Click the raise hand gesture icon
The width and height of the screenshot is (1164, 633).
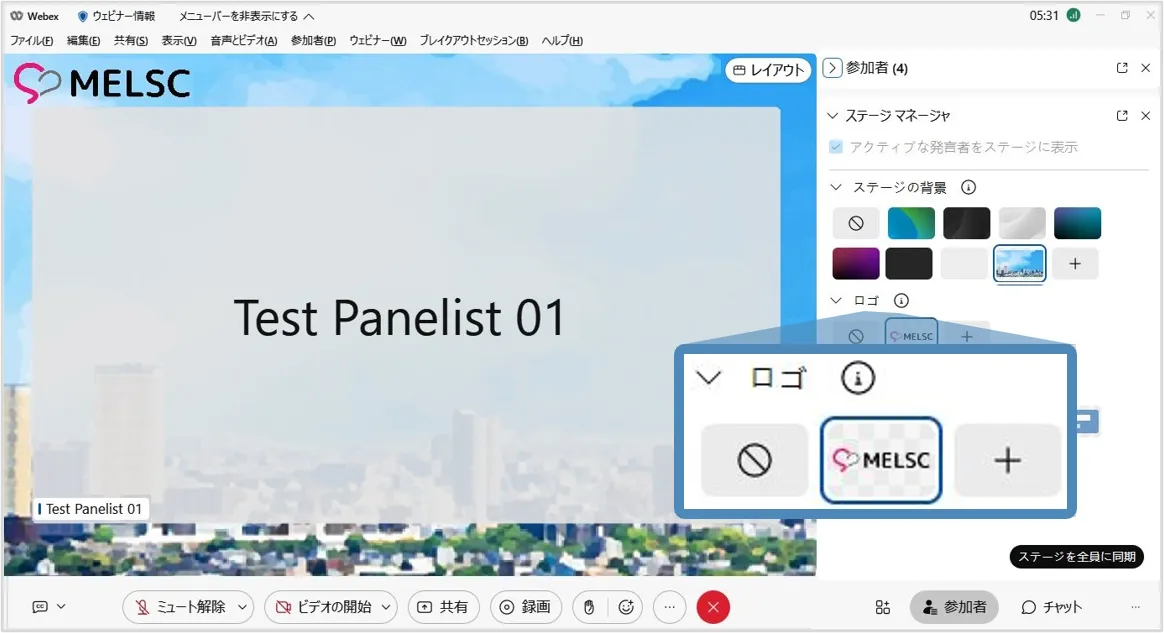(x=590, y=607)
